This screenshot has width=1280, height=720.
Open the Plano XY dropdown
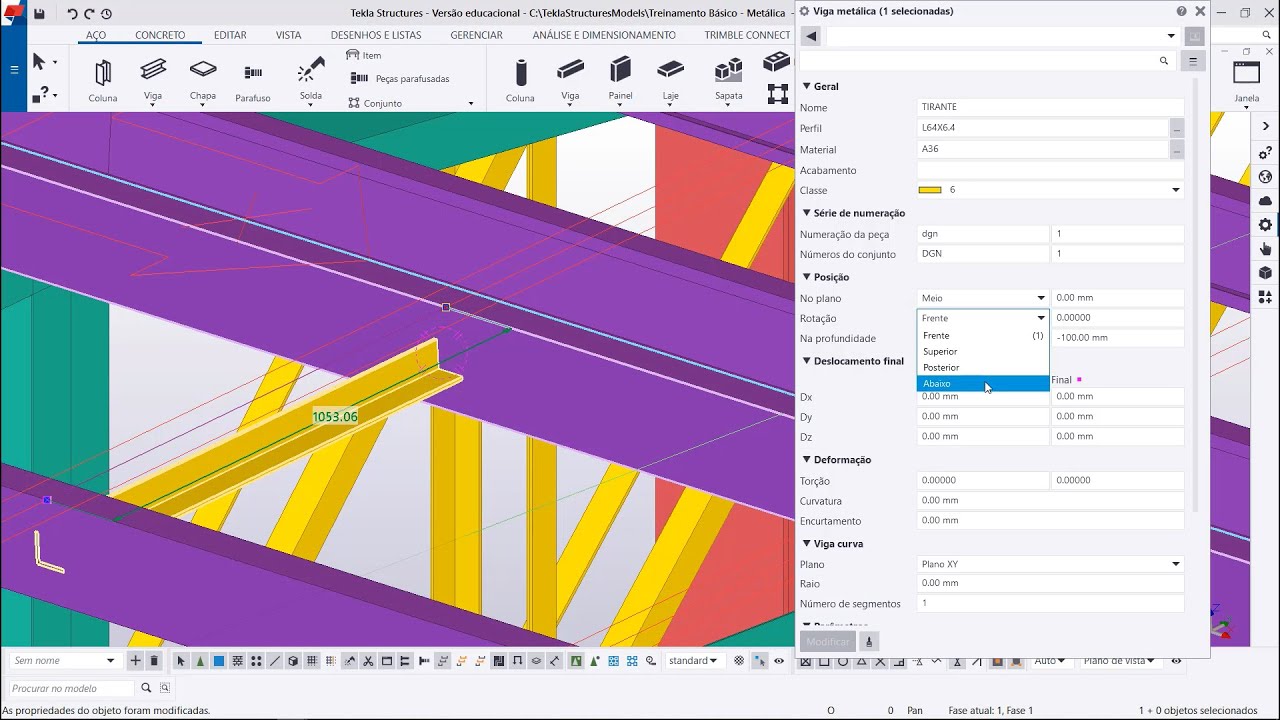[1050, 564]
